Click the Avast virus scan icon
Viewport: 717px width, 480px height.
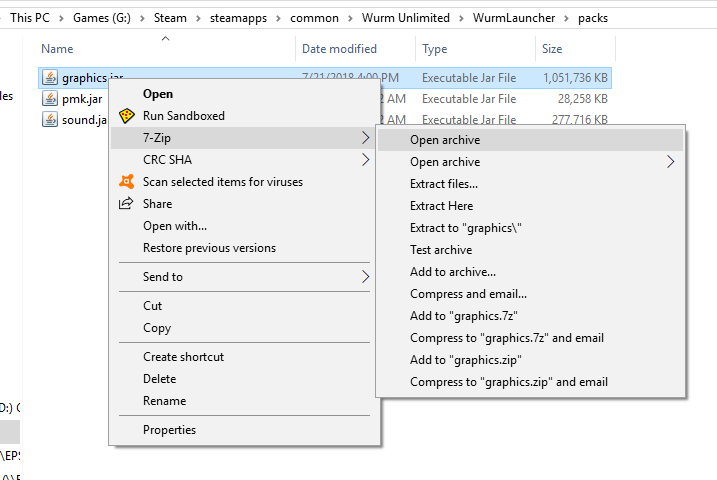pyautogui.click(x=127, y=181)
